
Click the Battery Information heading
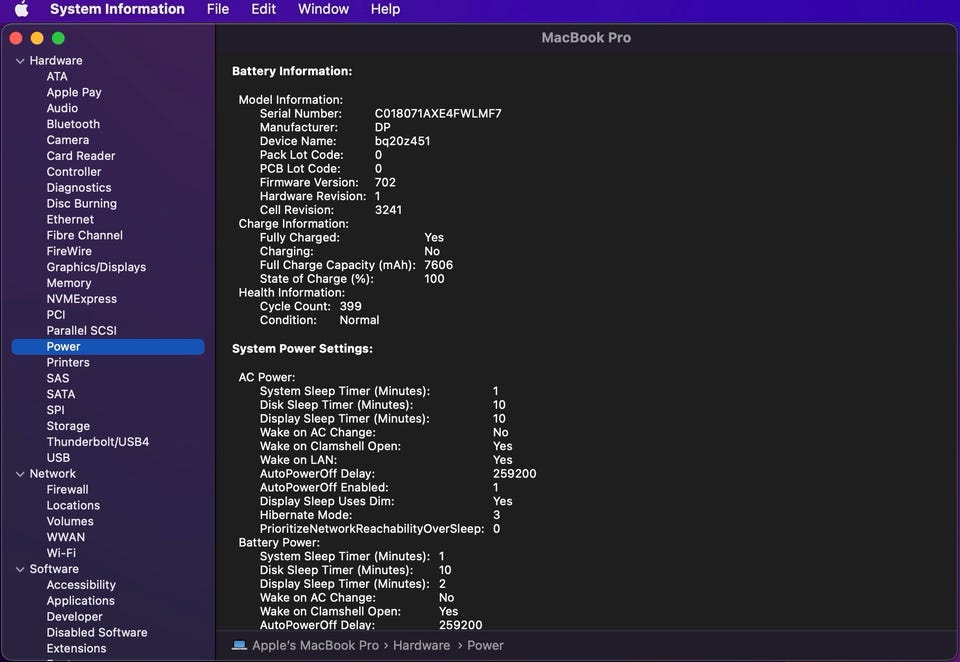292,72
